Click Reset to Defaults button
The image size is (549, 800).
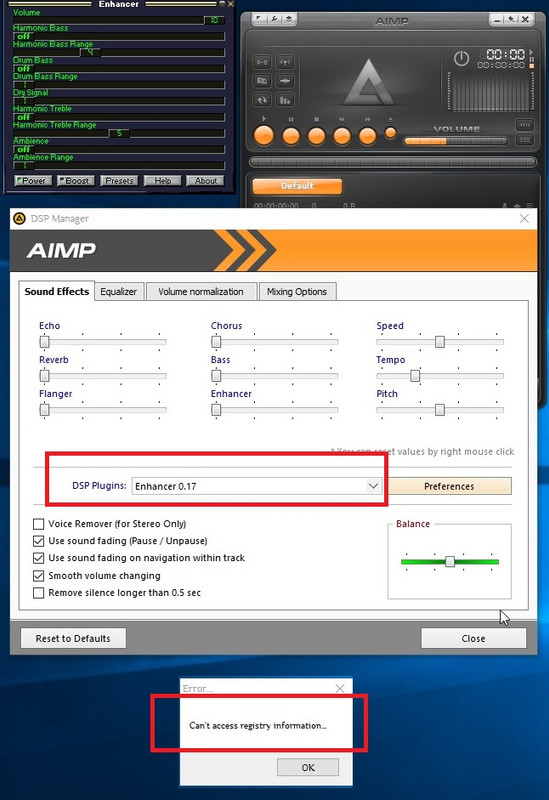coord(73,638)
